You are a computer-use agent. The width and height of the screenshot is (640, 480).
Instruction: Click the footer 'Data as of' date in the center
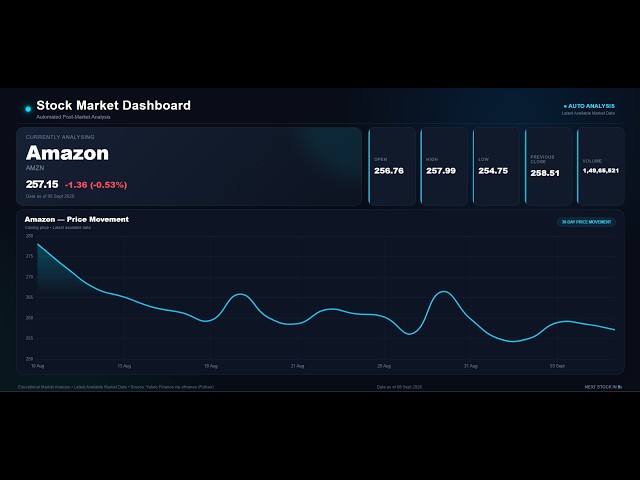click(399, 387)
